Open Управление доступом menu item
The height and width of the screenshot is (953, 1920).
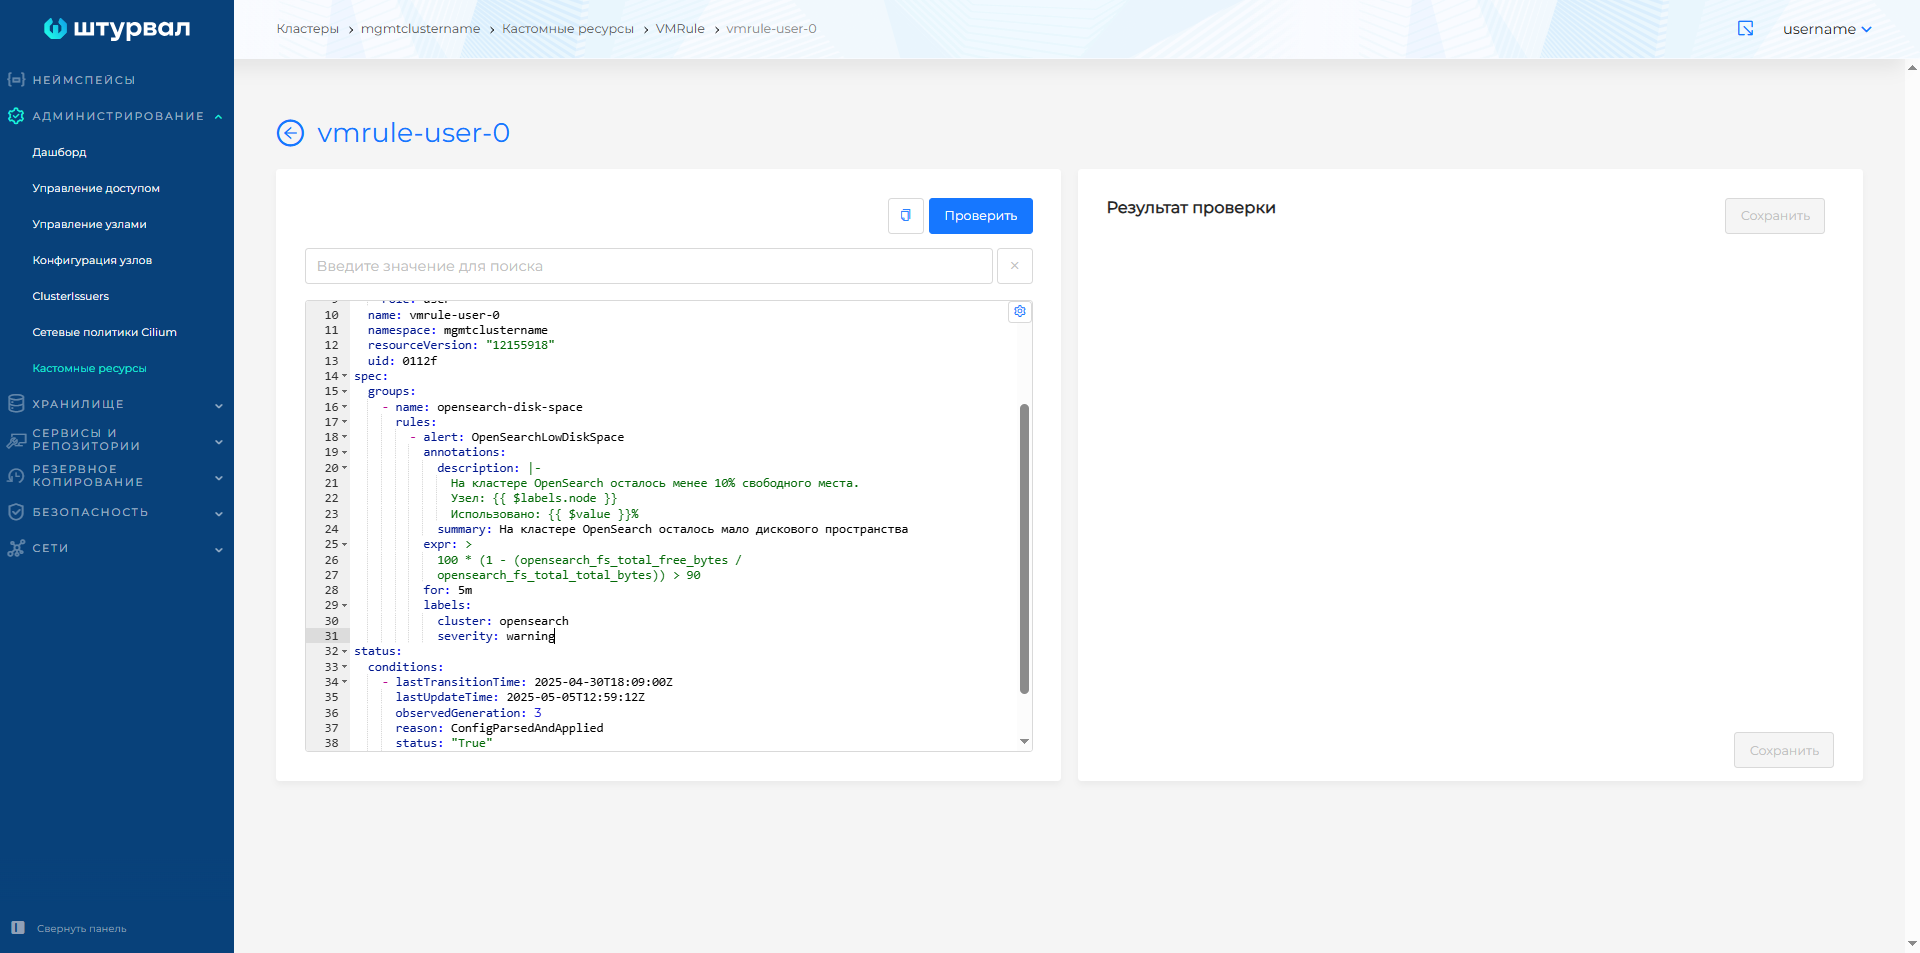point(96,188)
